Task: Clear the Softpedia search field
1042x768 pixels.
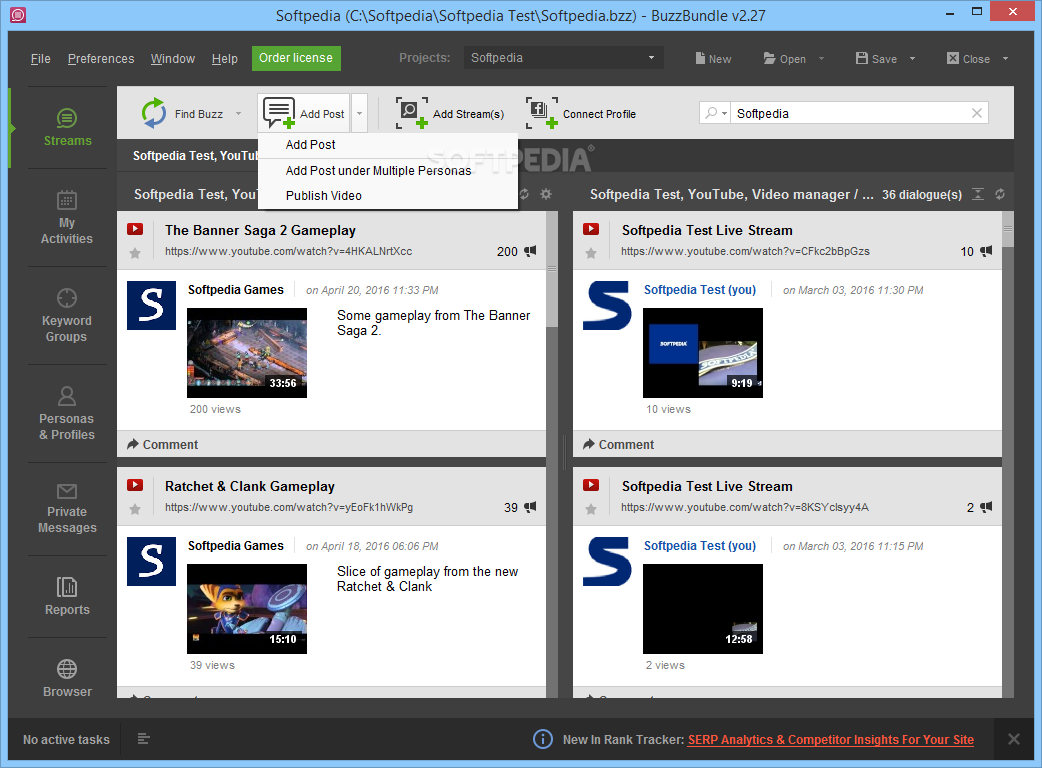Action: pyautogui.click(x=977, y=113)
